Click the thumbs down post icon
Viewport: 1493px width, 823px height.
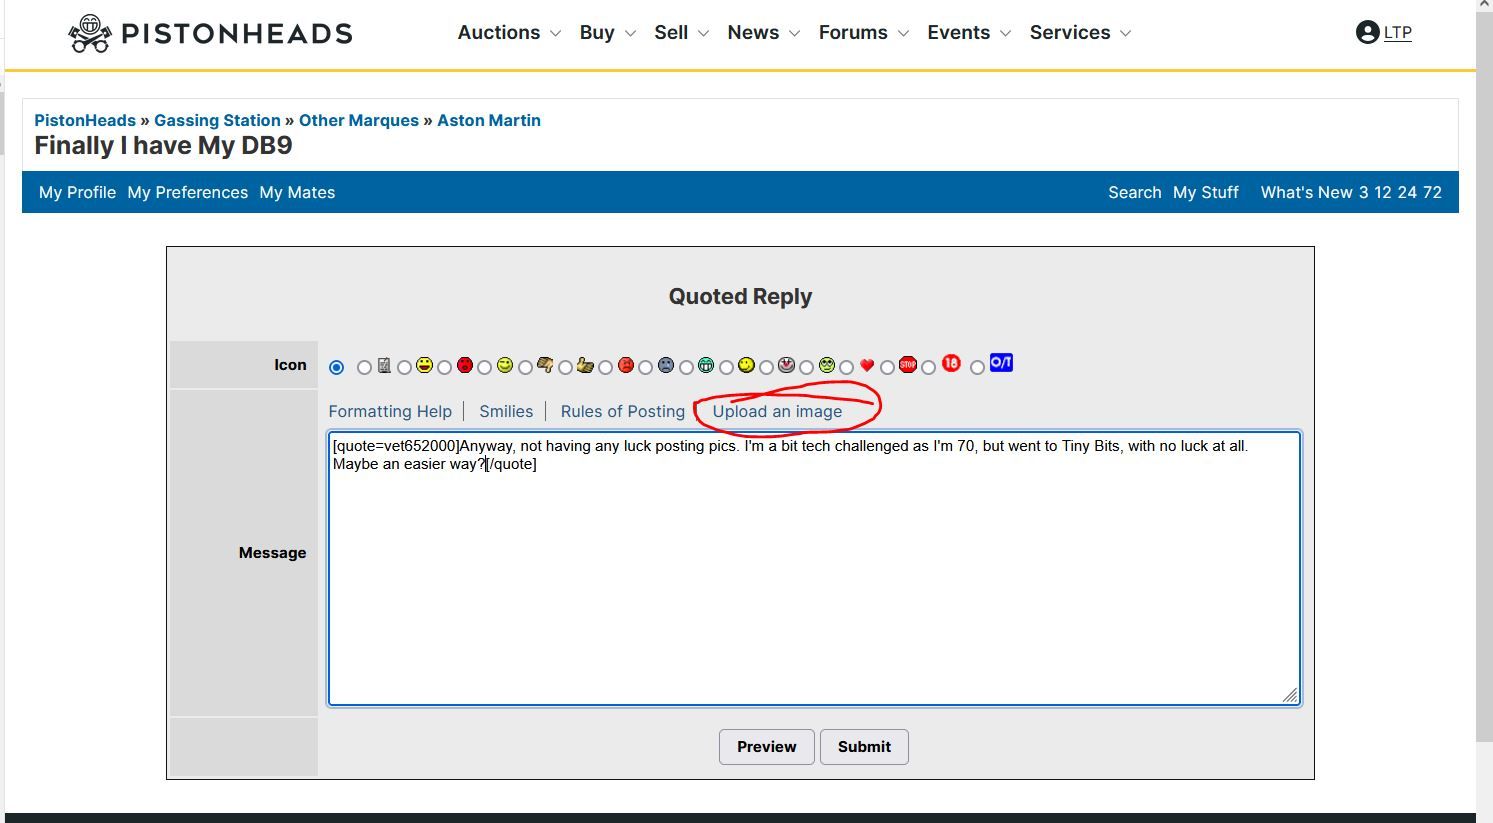click(545, 365)
